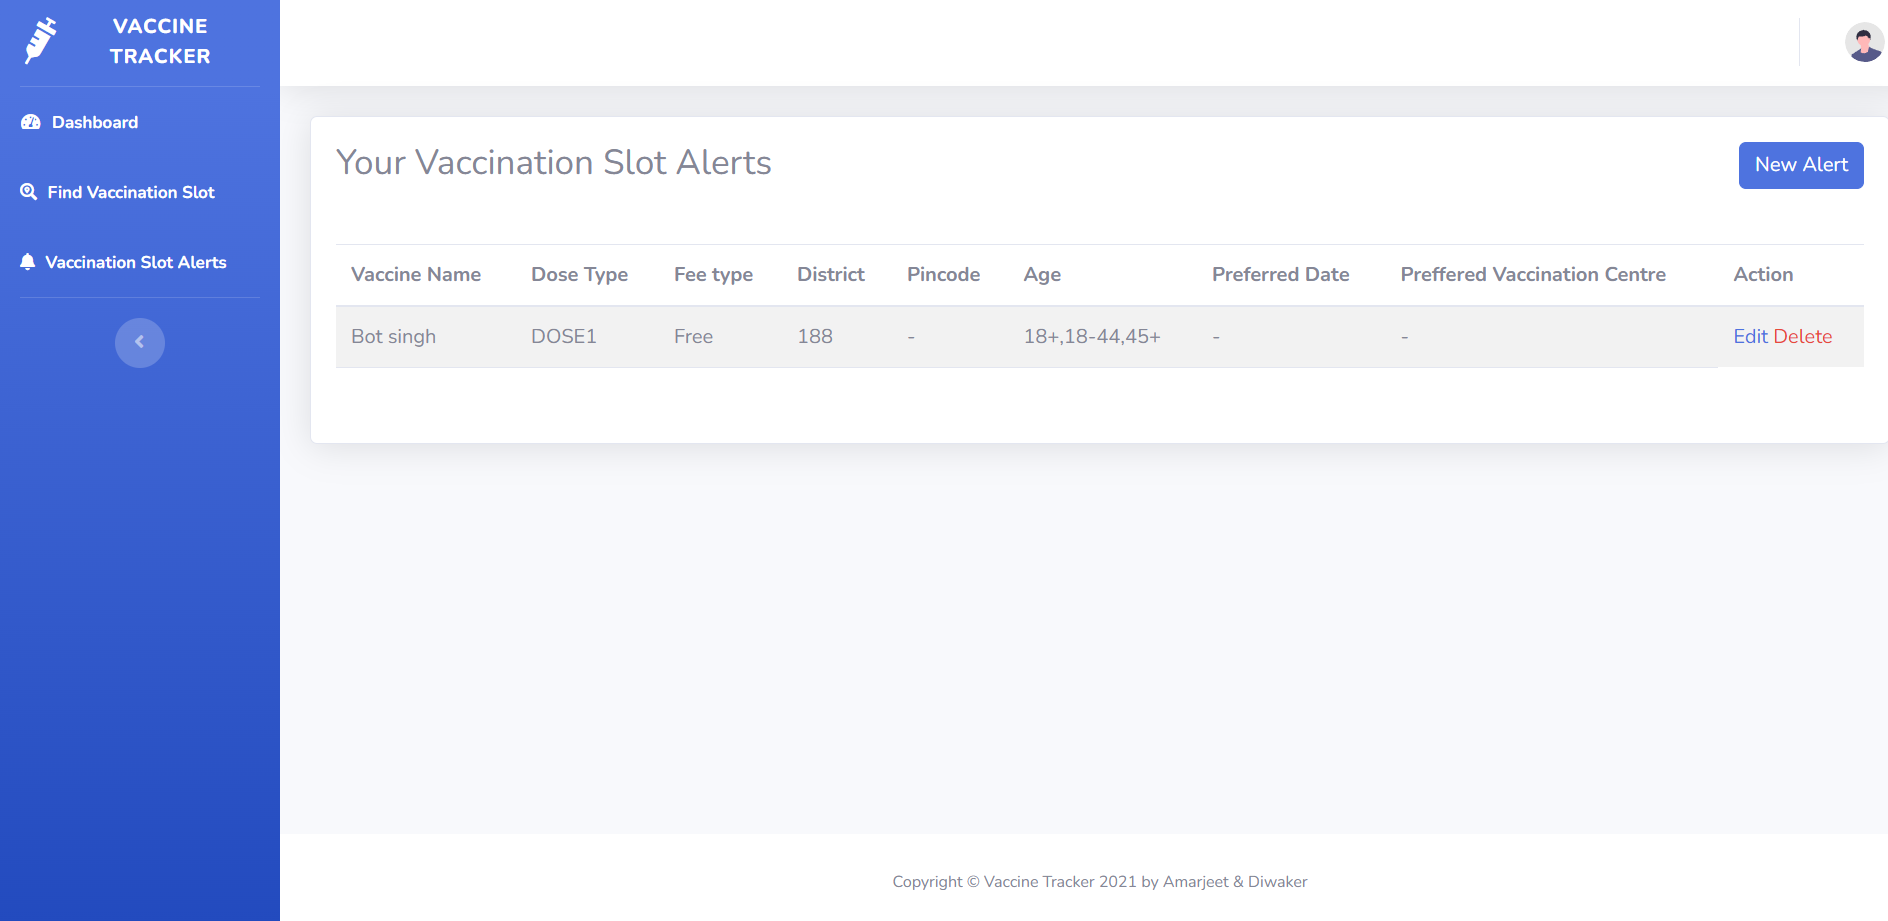Click the syringe logo icon
1888x921 pixels.
(40, 41)
